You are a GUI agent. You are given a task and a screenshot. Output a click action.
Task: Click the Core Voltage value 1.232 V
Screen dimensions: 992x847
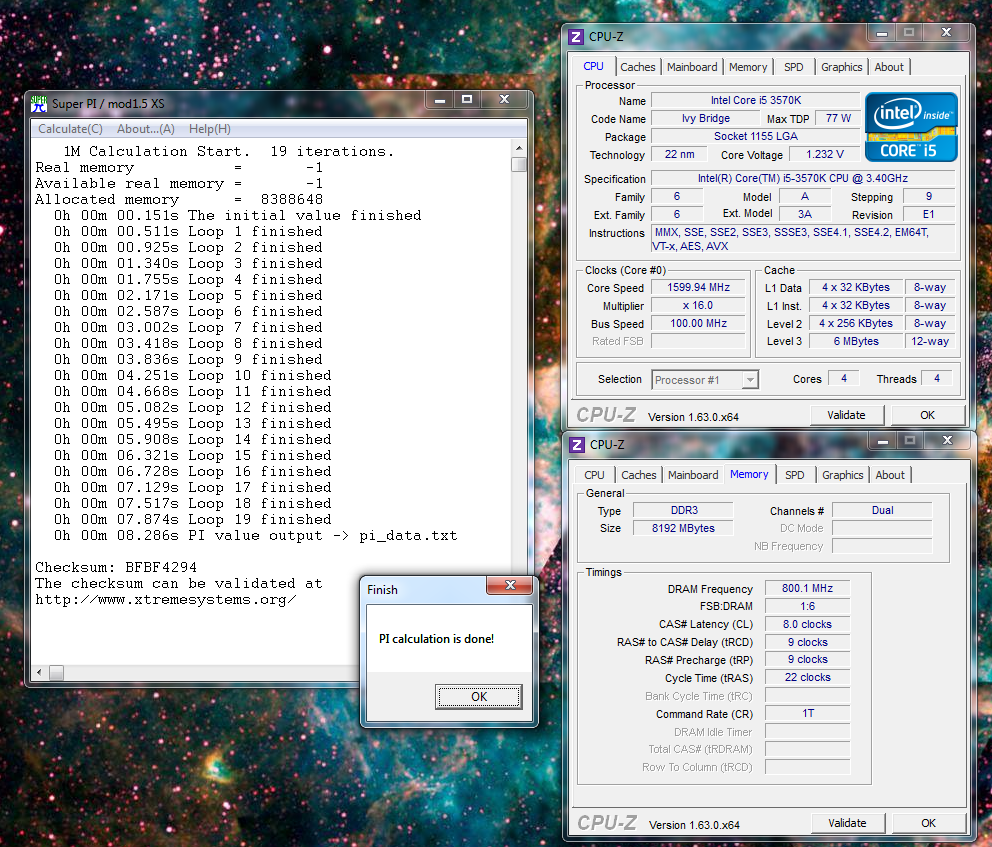(824, 154)
